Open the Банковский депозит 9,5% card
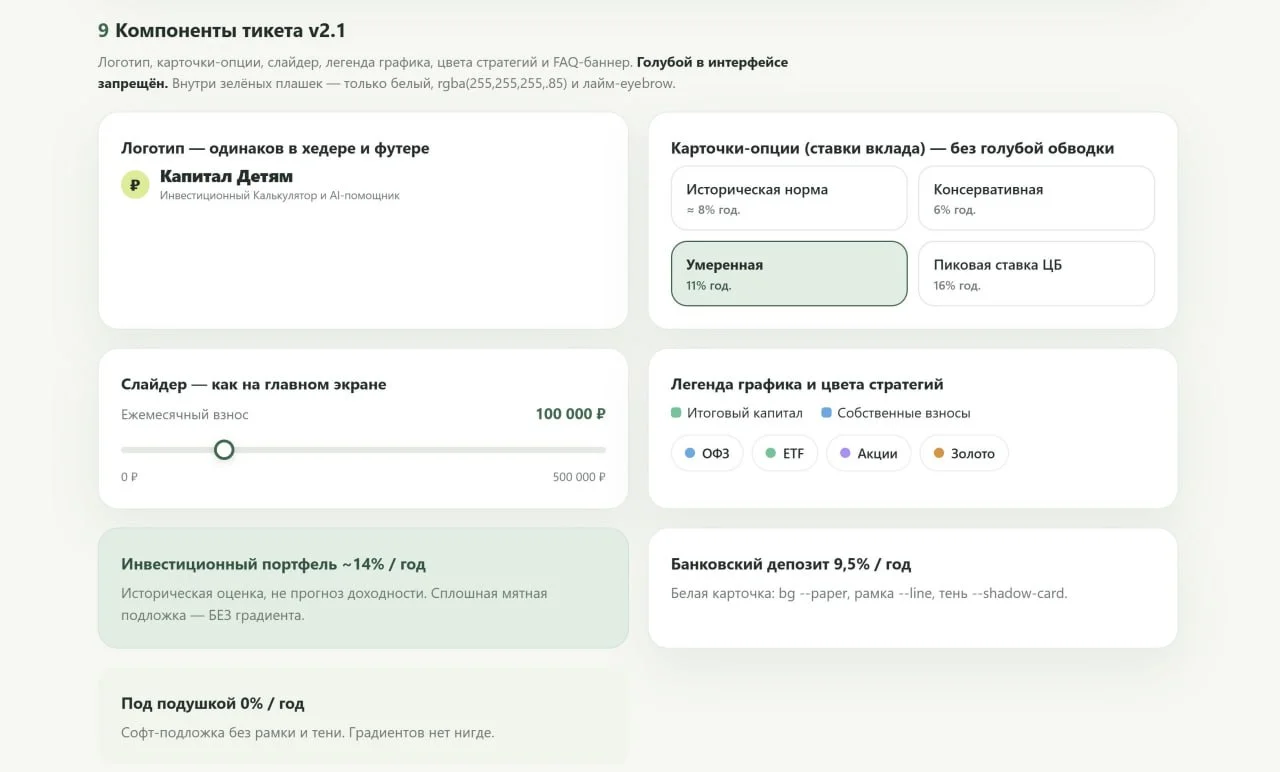This screenshot has width=1280, height=772. pyautogui.click(x=913, y=588)
